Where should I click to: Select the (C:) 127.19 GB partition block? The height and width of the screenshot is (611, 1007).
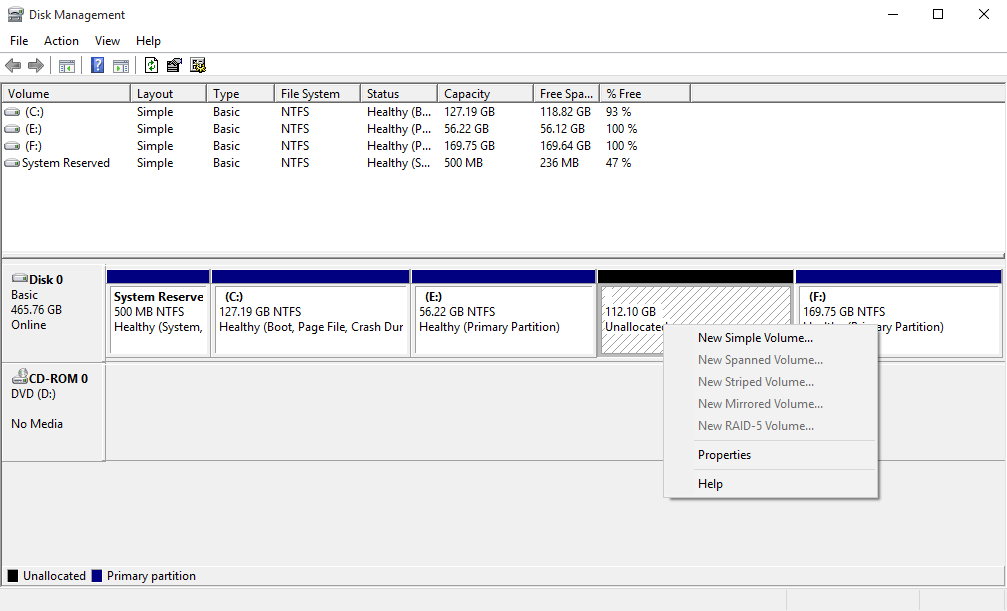[x=311, y=313]
